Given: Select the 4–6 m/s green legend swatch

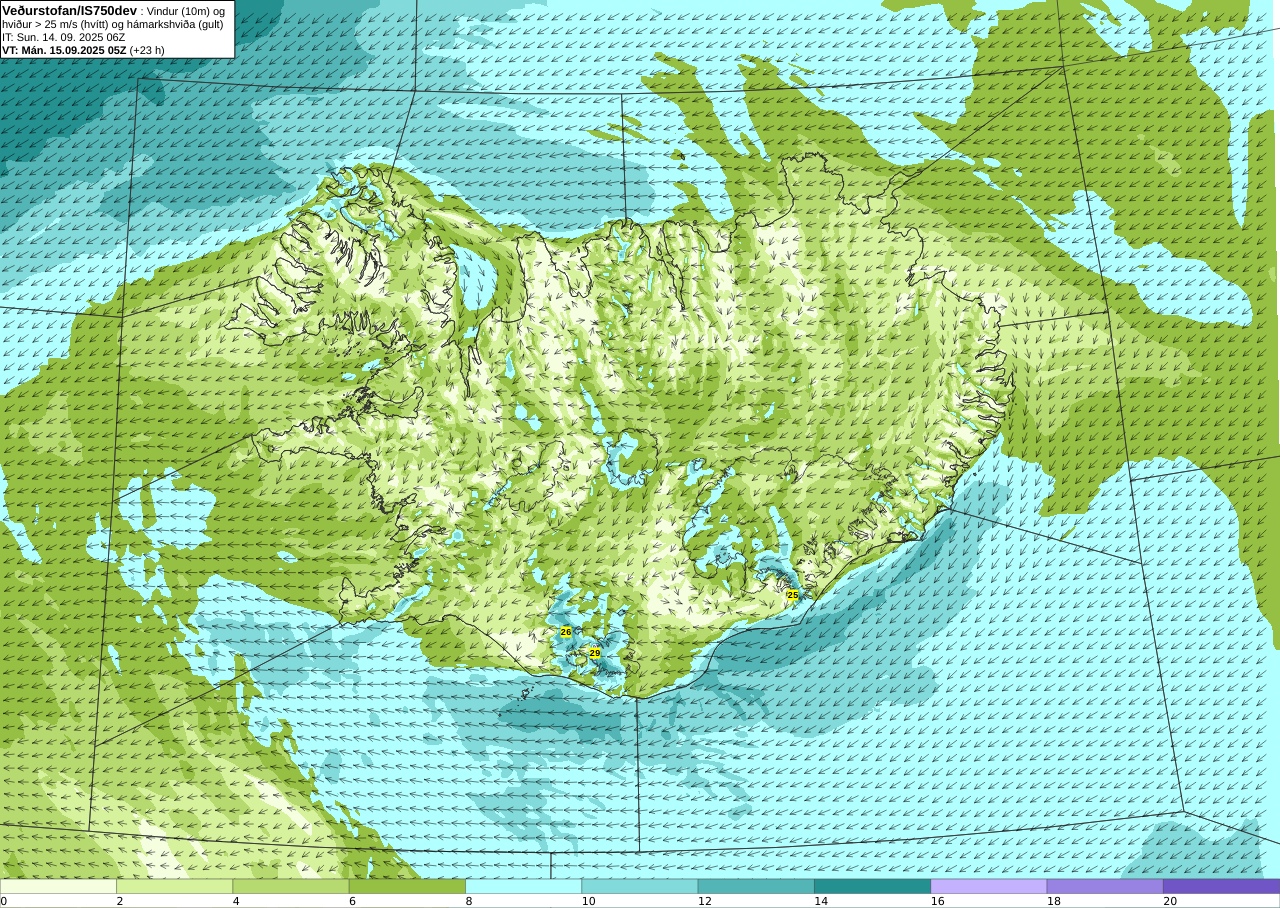Looking at the screenshot, I should pyautogui.click(x=291, y=886).
